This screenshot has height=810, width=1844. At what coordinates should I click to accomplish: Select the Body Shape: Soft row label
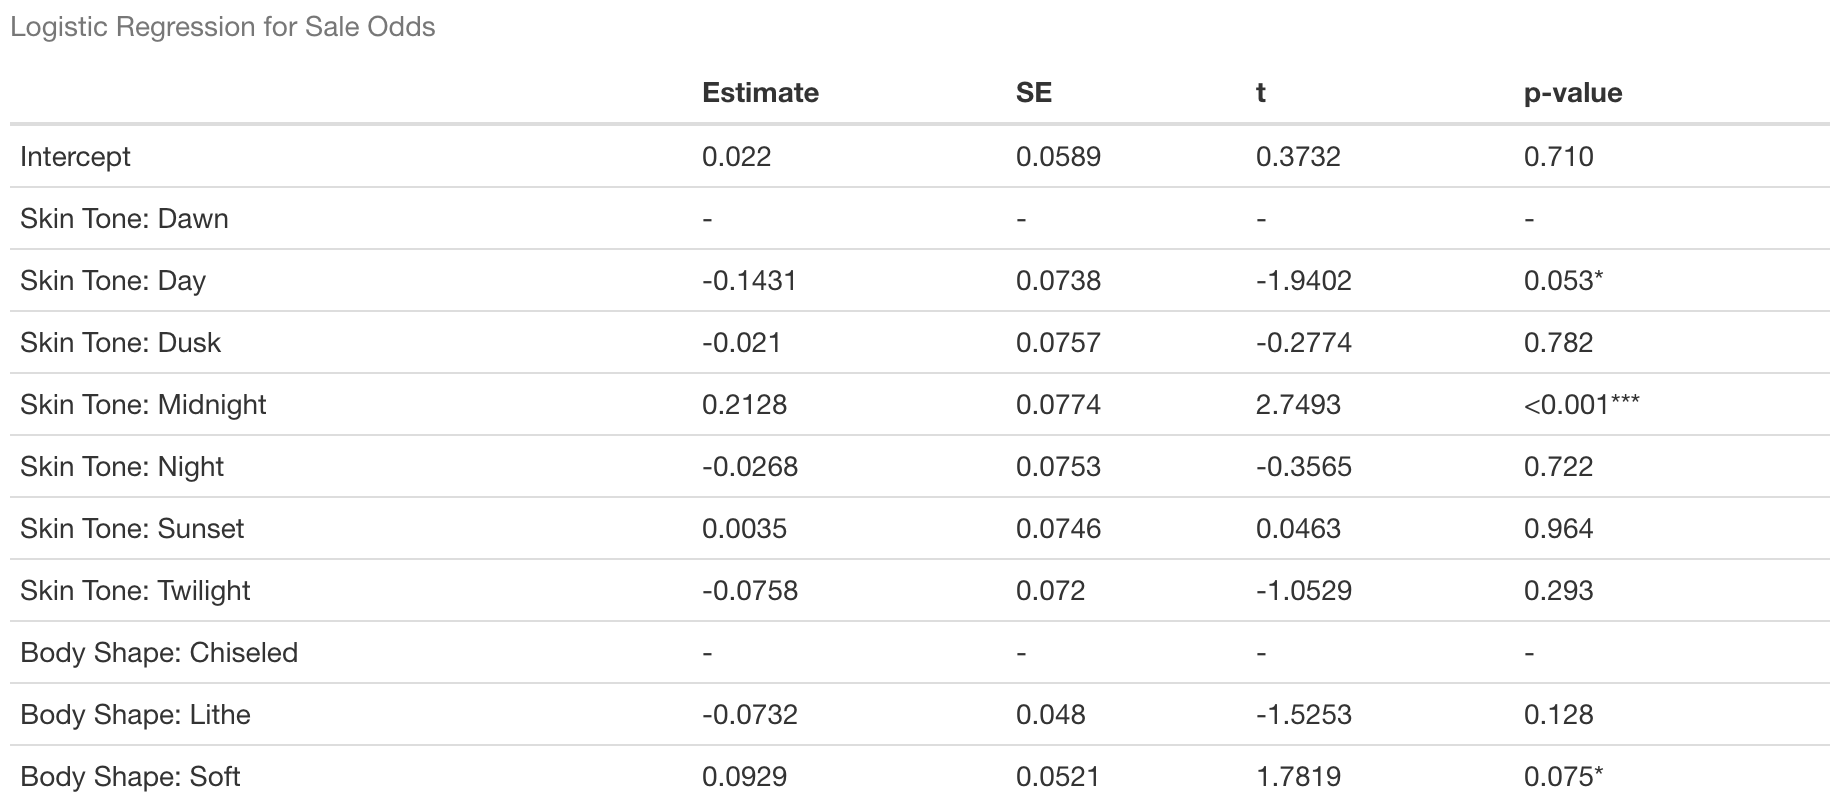click(x=130, y=777)
